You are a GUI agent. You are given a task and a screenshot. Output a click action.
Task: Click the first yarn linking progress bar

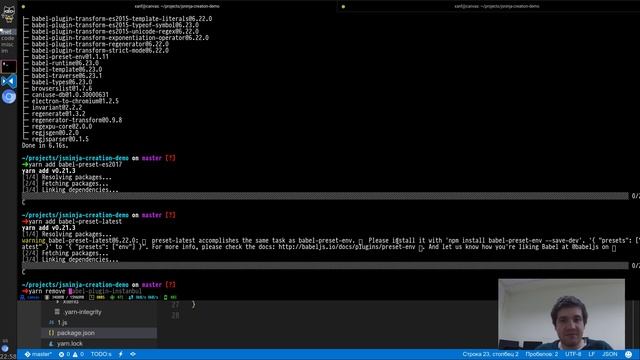325,196
